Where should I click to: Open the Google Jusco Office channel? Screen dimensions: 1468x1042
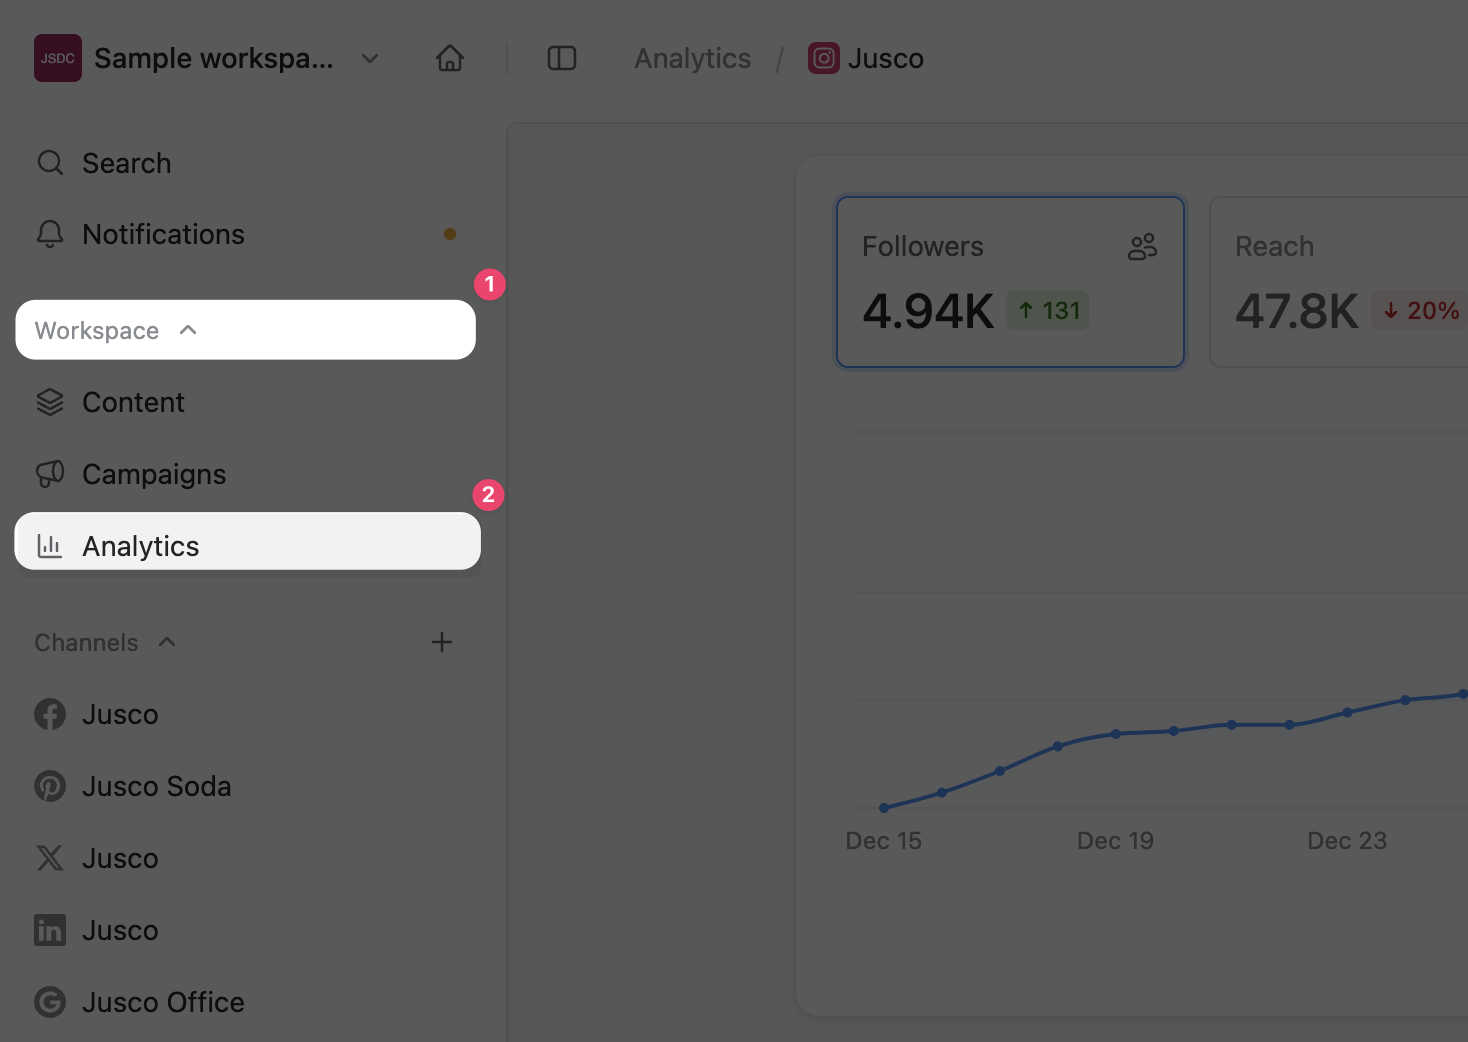[x=163, y=1002]
